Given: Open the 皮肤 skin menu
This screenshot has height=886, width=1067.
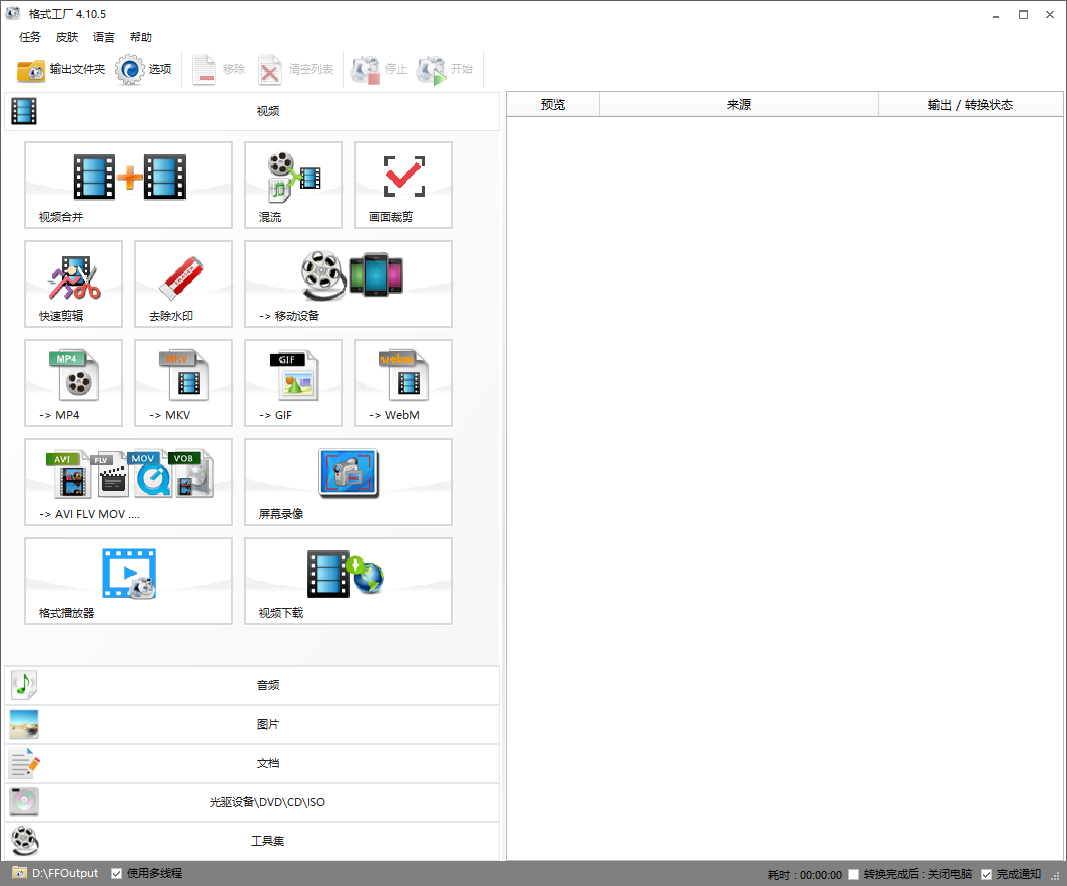Looking at the screenshot, I should [x=67, y=37].
